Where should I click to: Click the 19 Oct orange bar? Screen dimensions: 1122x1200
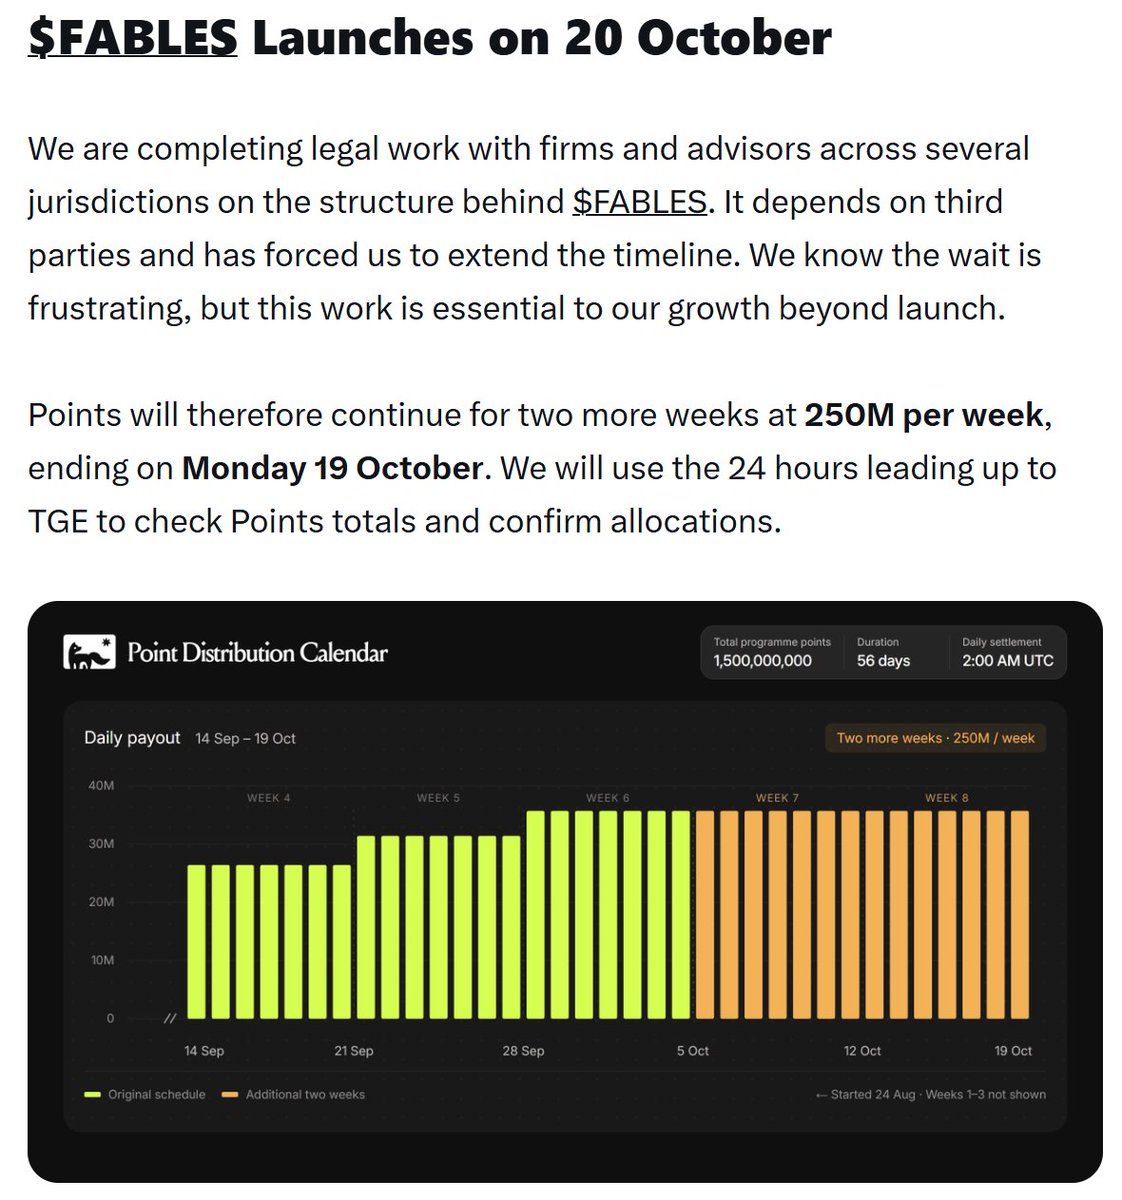(1020, 916)
